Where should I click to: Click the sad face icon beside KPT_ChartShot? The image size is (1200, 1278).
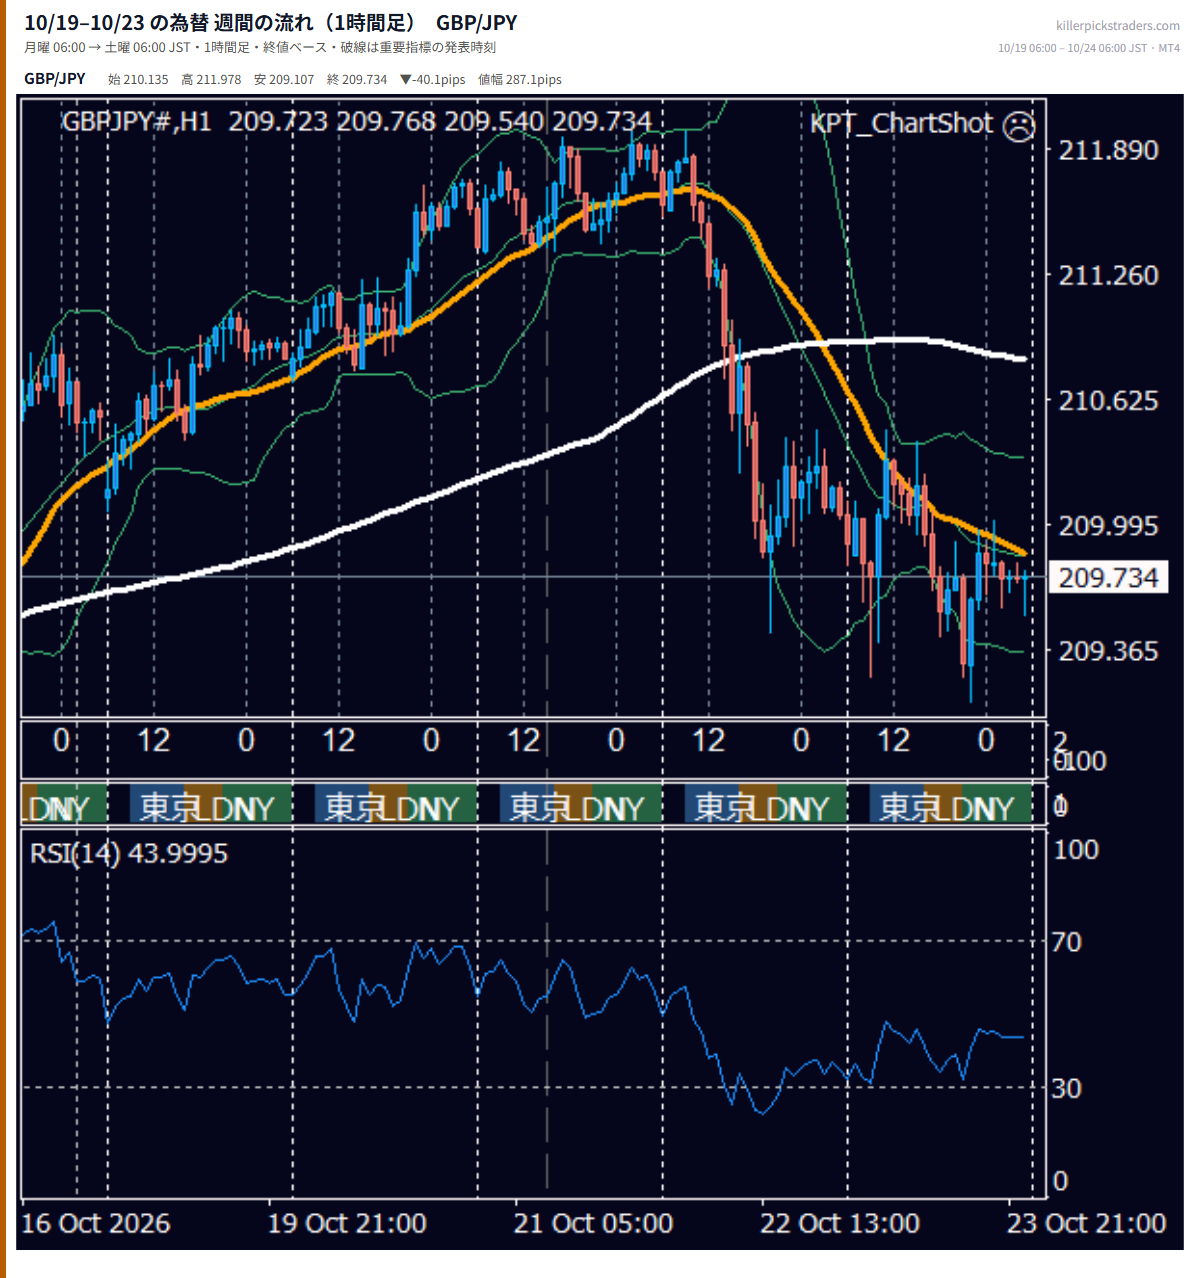(x=1018, y=125)
